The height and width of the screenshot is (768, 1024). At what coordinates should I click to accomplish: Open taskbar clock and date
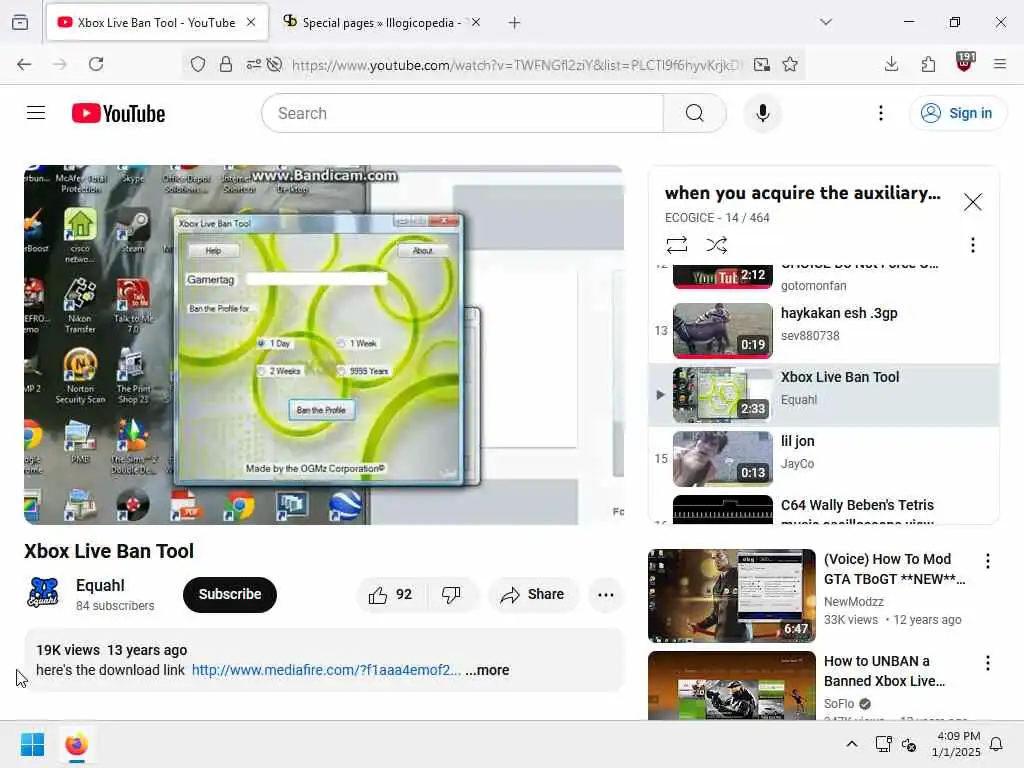956,744
